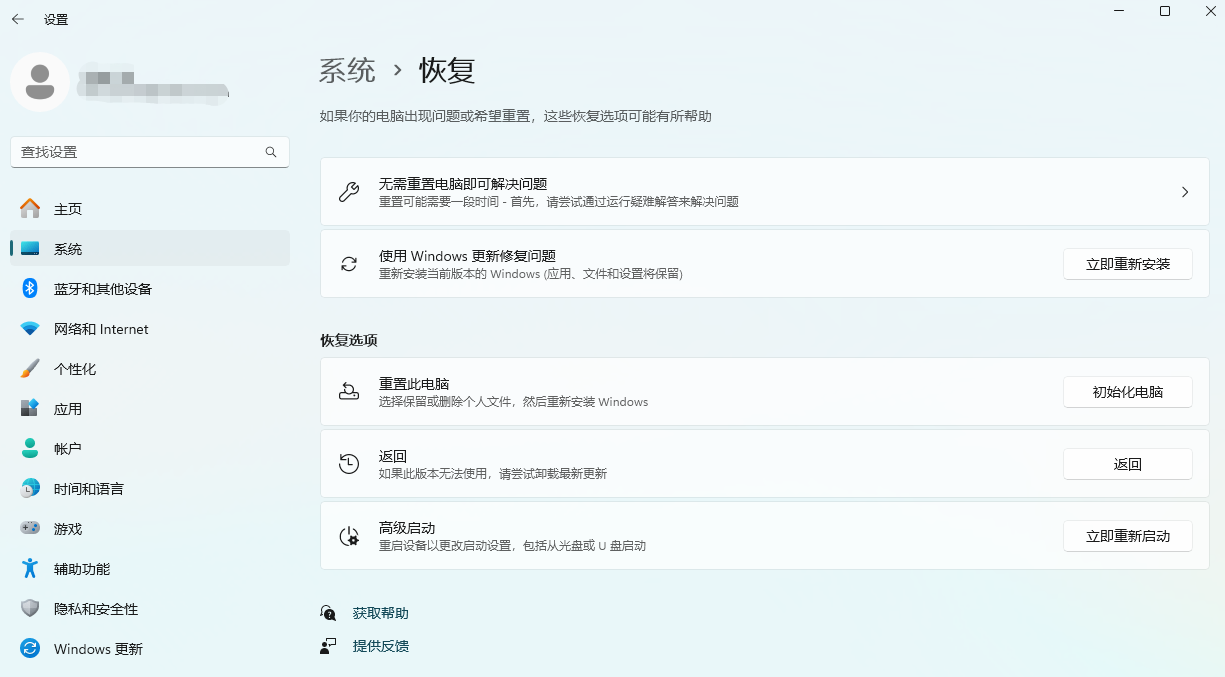This screenshot has width=1225, height=677.
Task: Click the 获取帮助 help icon
Action: tap(328, 613)
